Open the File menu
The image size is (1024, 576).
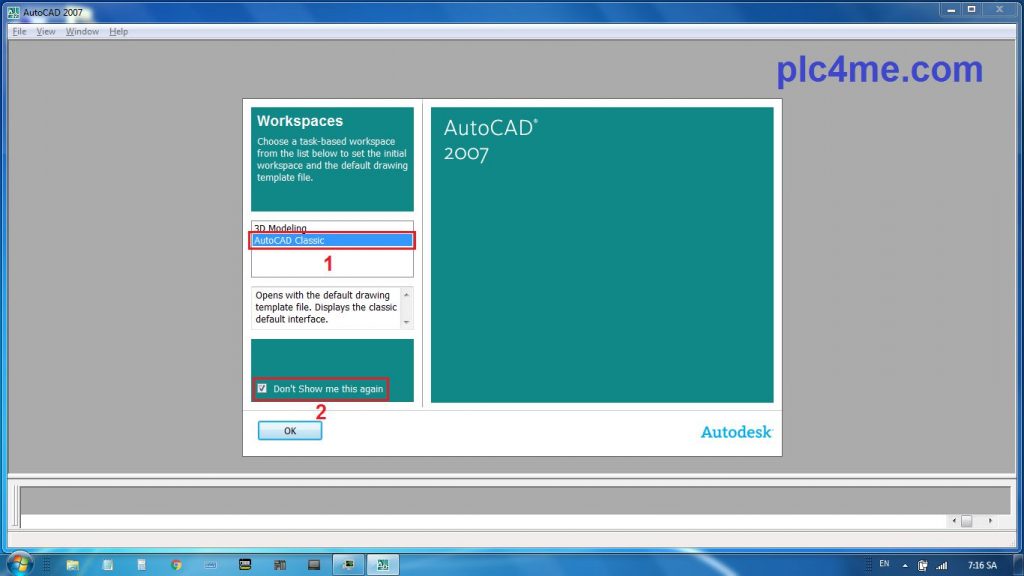click(x=19, y=32)
